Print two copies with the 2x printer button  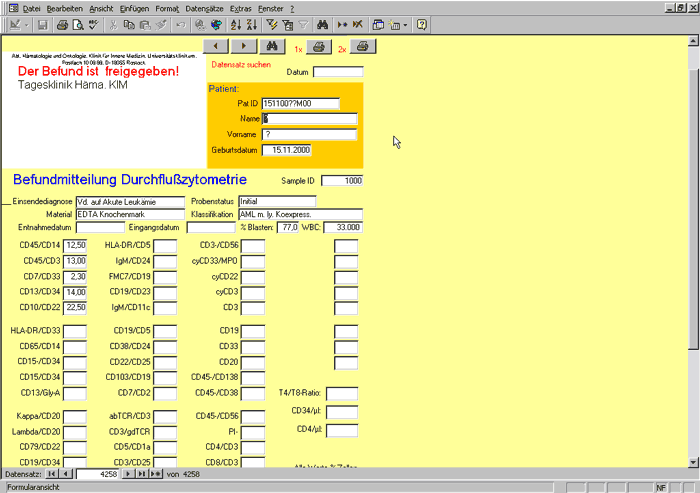pyautogui.click(x=363, y=46)
